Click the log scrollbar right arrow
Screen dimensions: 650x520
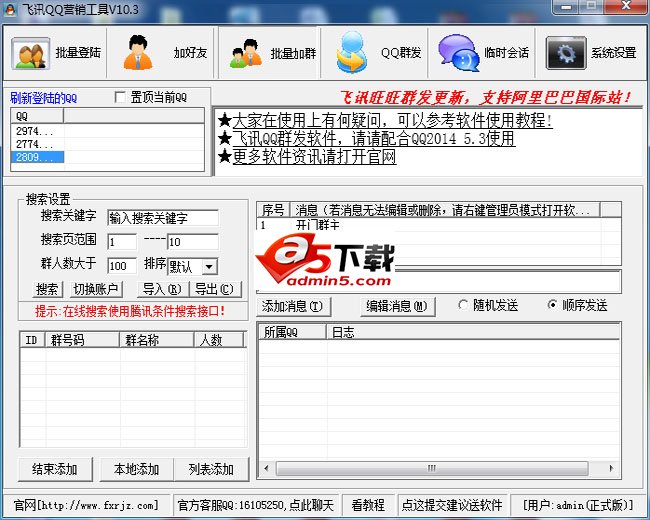(611, 469)
